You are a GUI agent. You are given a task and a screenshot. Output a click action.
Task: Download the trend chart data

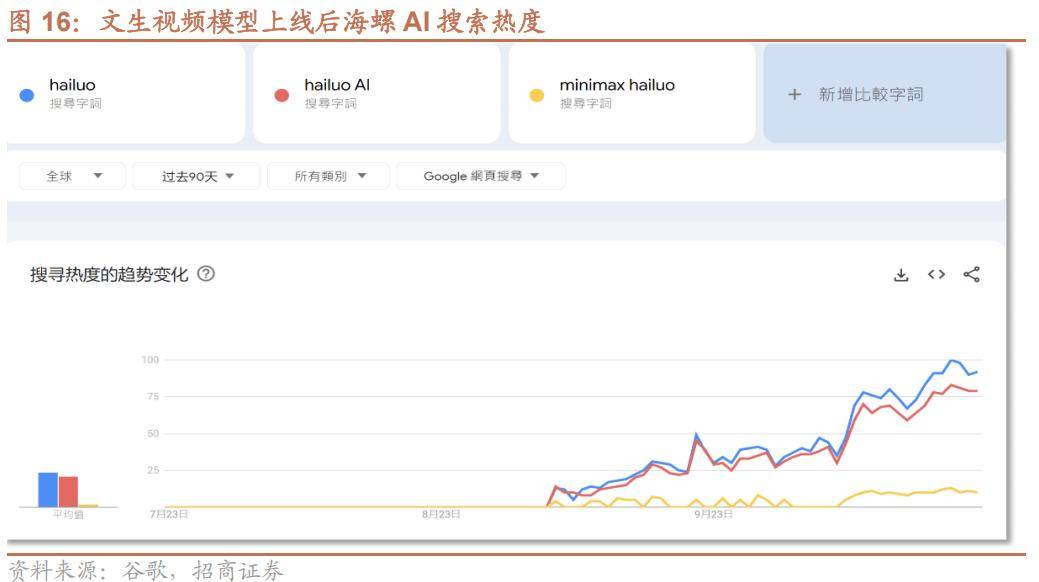pos(901,274)
